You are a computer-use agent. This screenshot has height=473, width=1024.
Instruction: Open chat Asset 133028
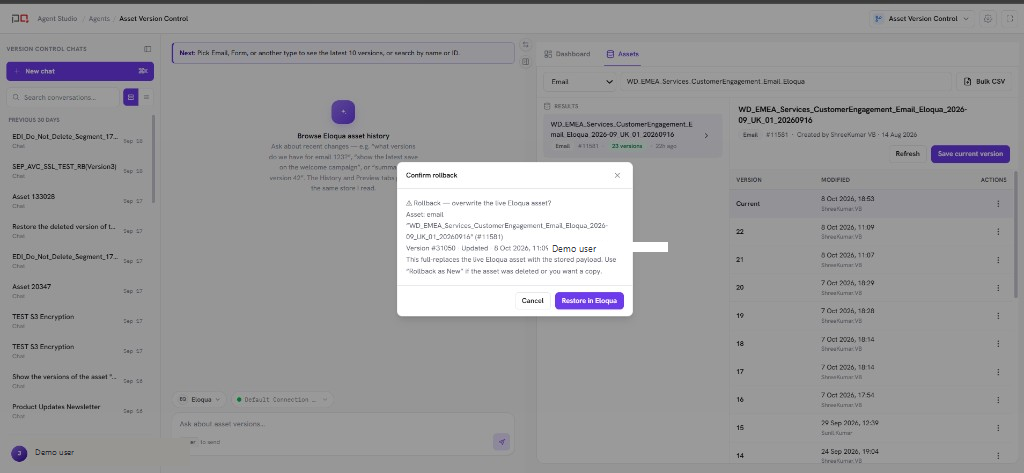80,200
